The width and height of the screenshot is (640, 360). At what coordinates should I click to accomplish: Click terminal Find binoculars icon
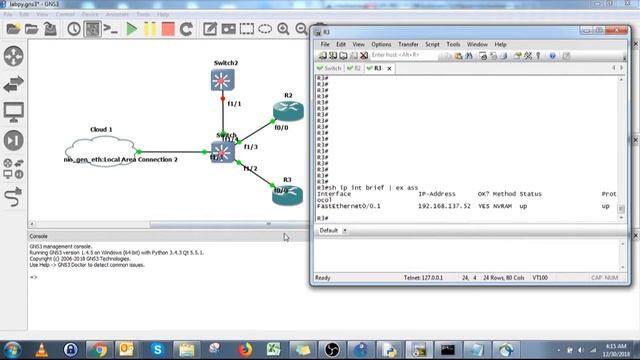[x=469, y=56]
